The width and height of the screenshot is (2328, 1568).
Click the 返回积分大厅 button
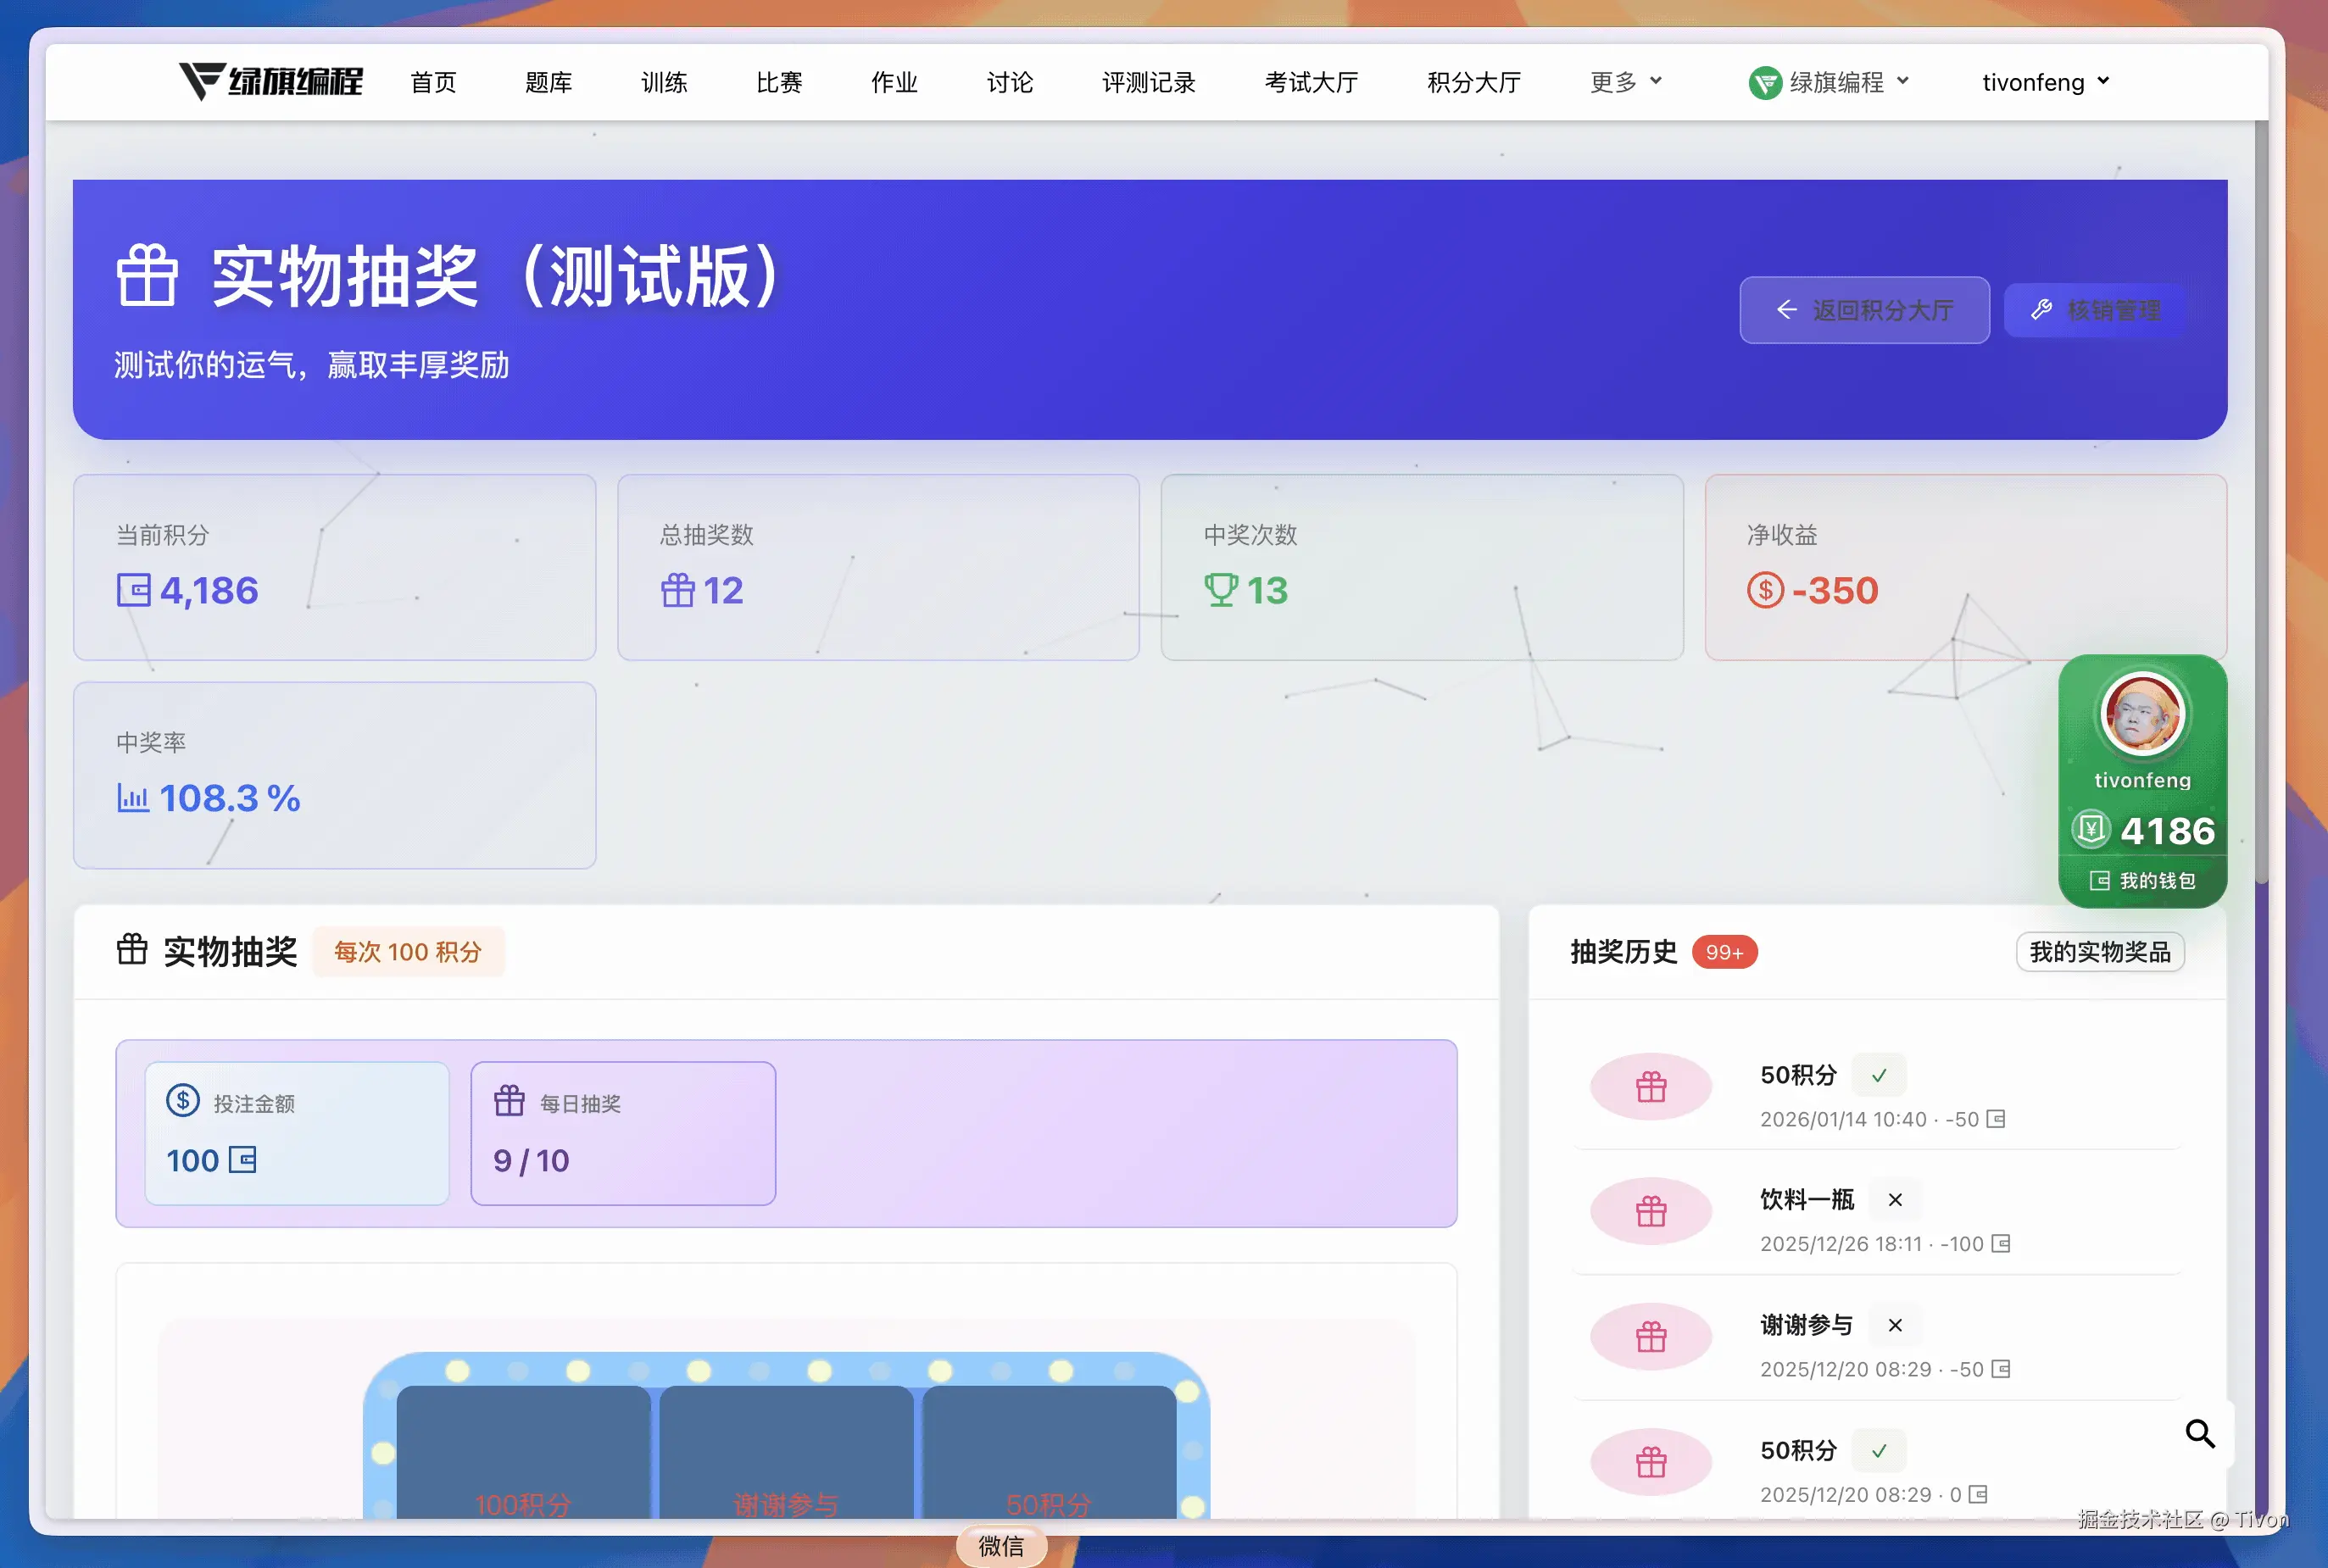coord(1864,310)
